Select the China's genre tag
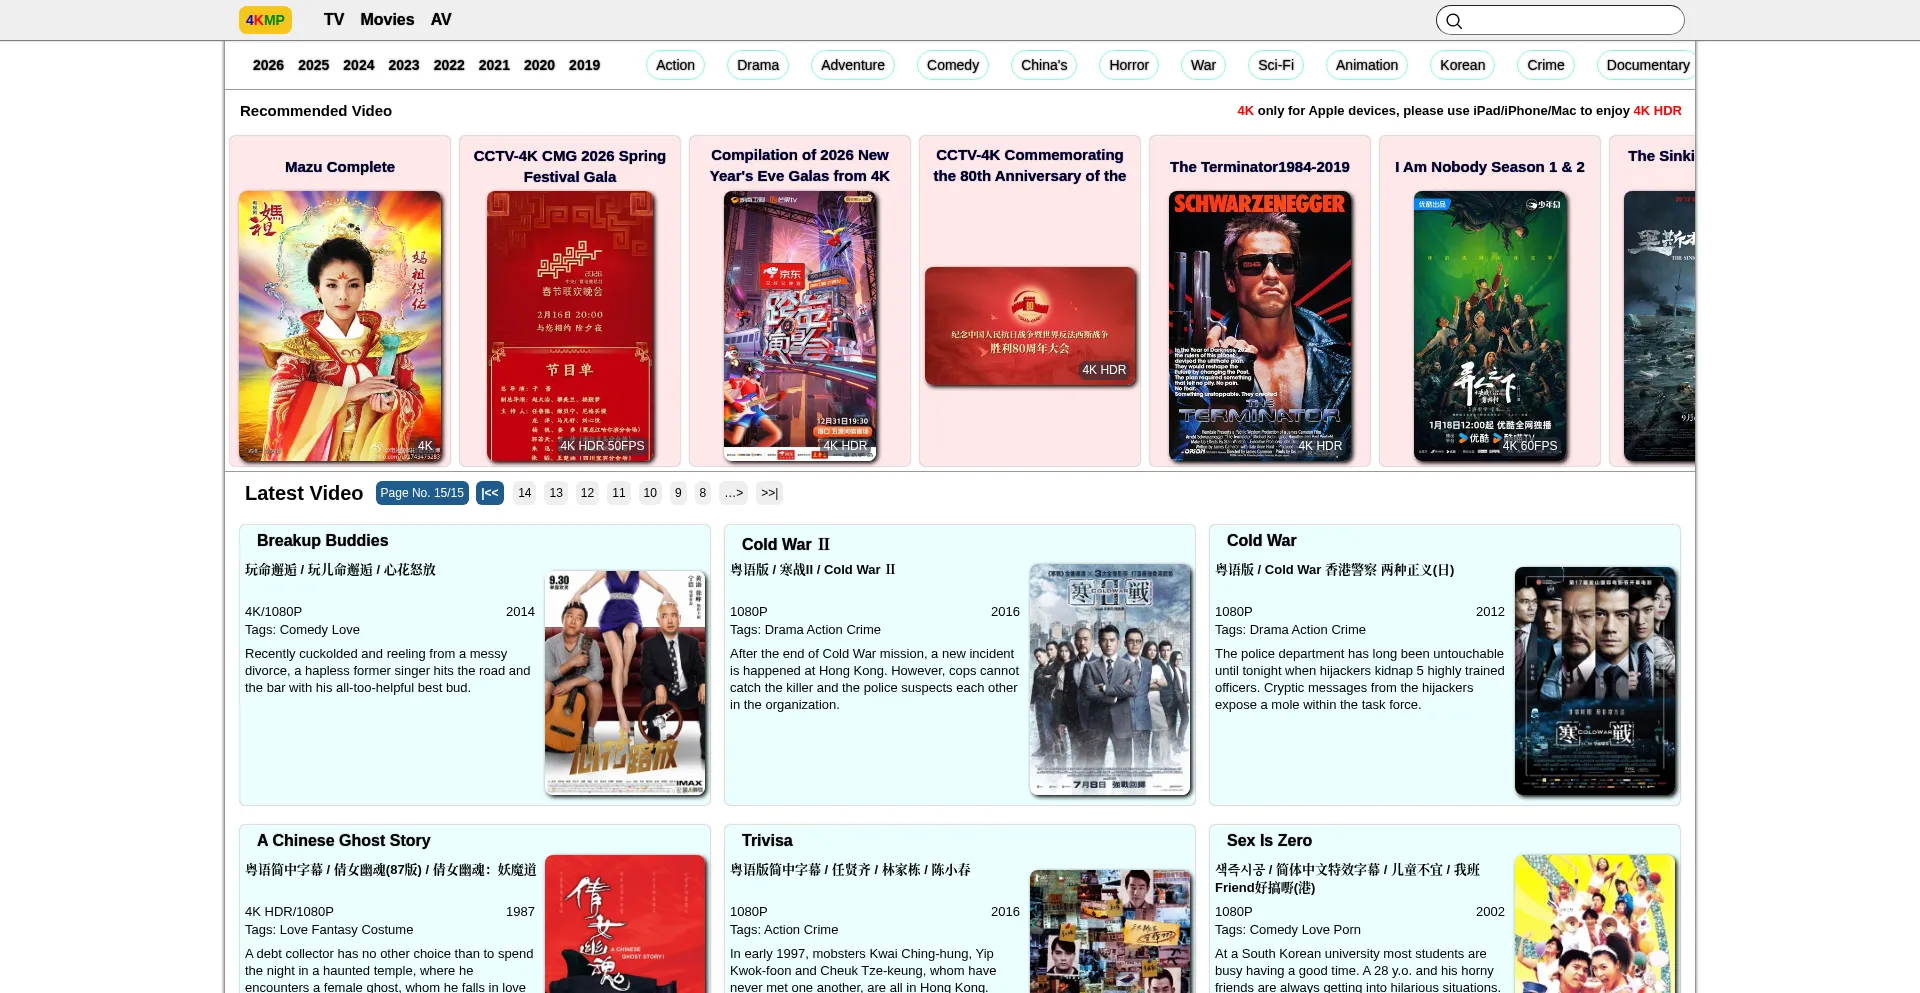Screen dimensions: 1920x993 pos(1044,65)
